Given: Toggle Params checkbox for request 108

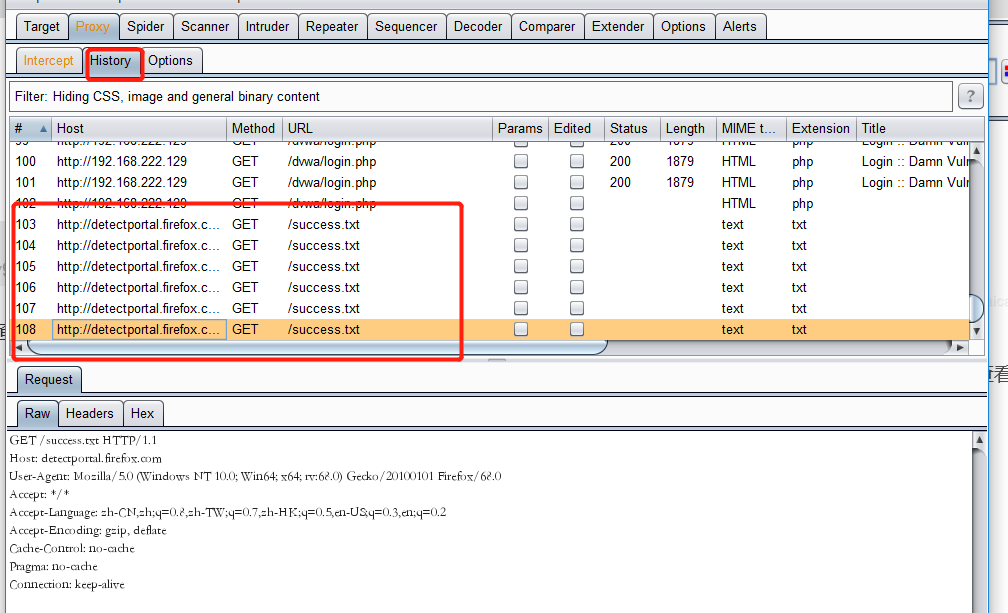Looking at the screenshot, I should coord(521,329).
